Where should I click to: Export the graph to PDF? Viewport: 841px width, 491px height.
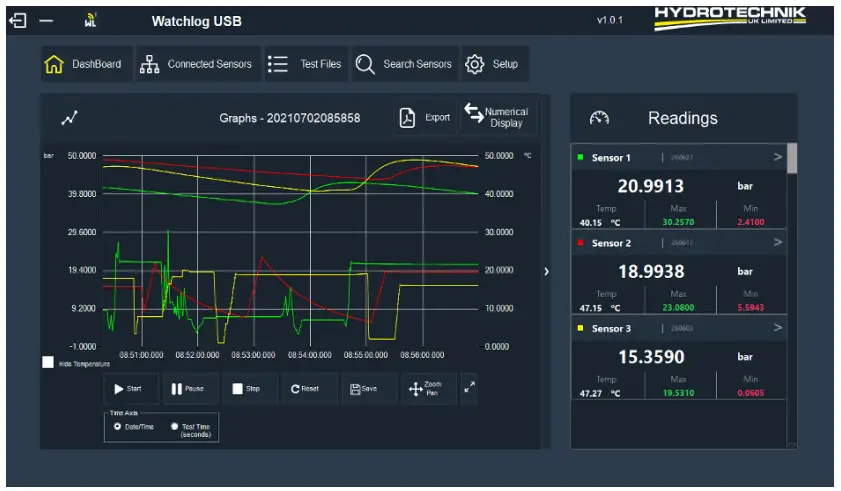[425, 118]
